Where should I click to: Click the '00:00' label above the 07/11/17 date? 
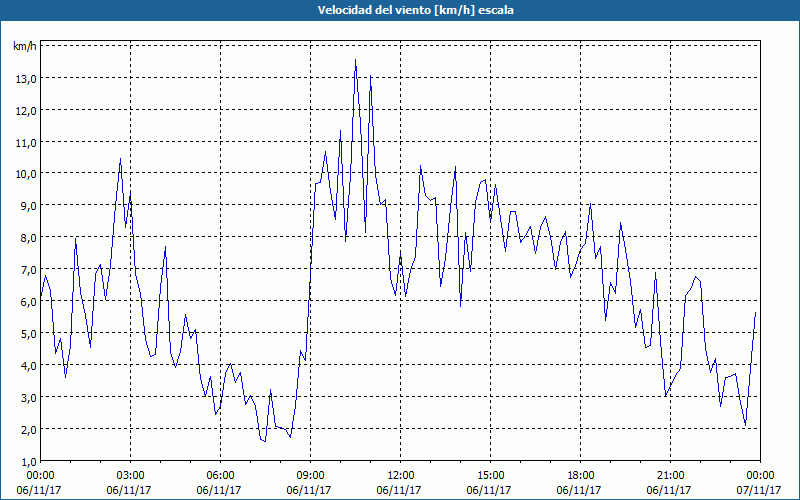click(x=760, y=476)
